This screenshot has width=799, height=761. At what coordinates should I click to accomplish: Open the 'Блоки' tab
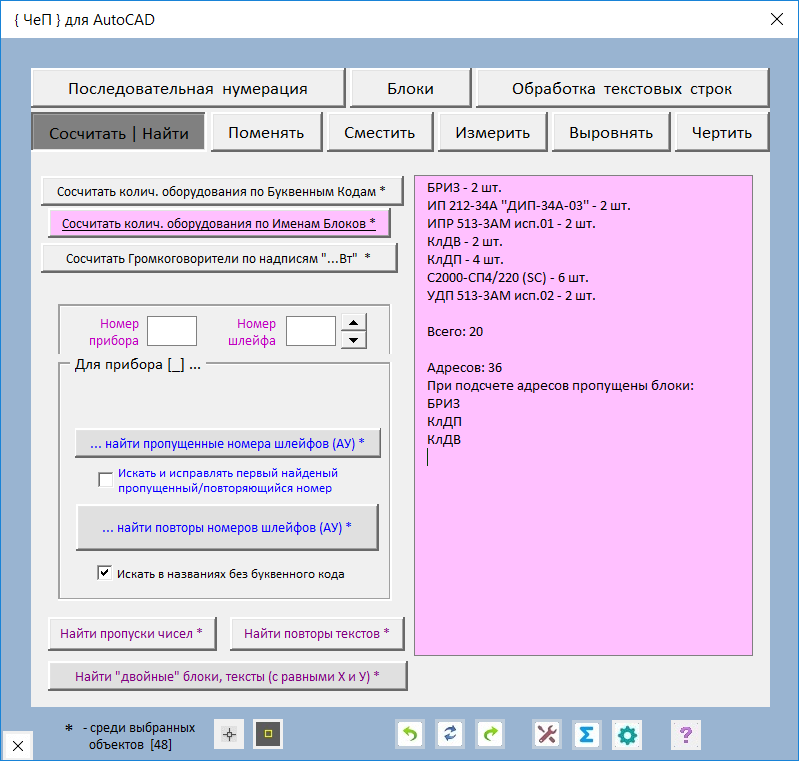(x=410, y=88)
